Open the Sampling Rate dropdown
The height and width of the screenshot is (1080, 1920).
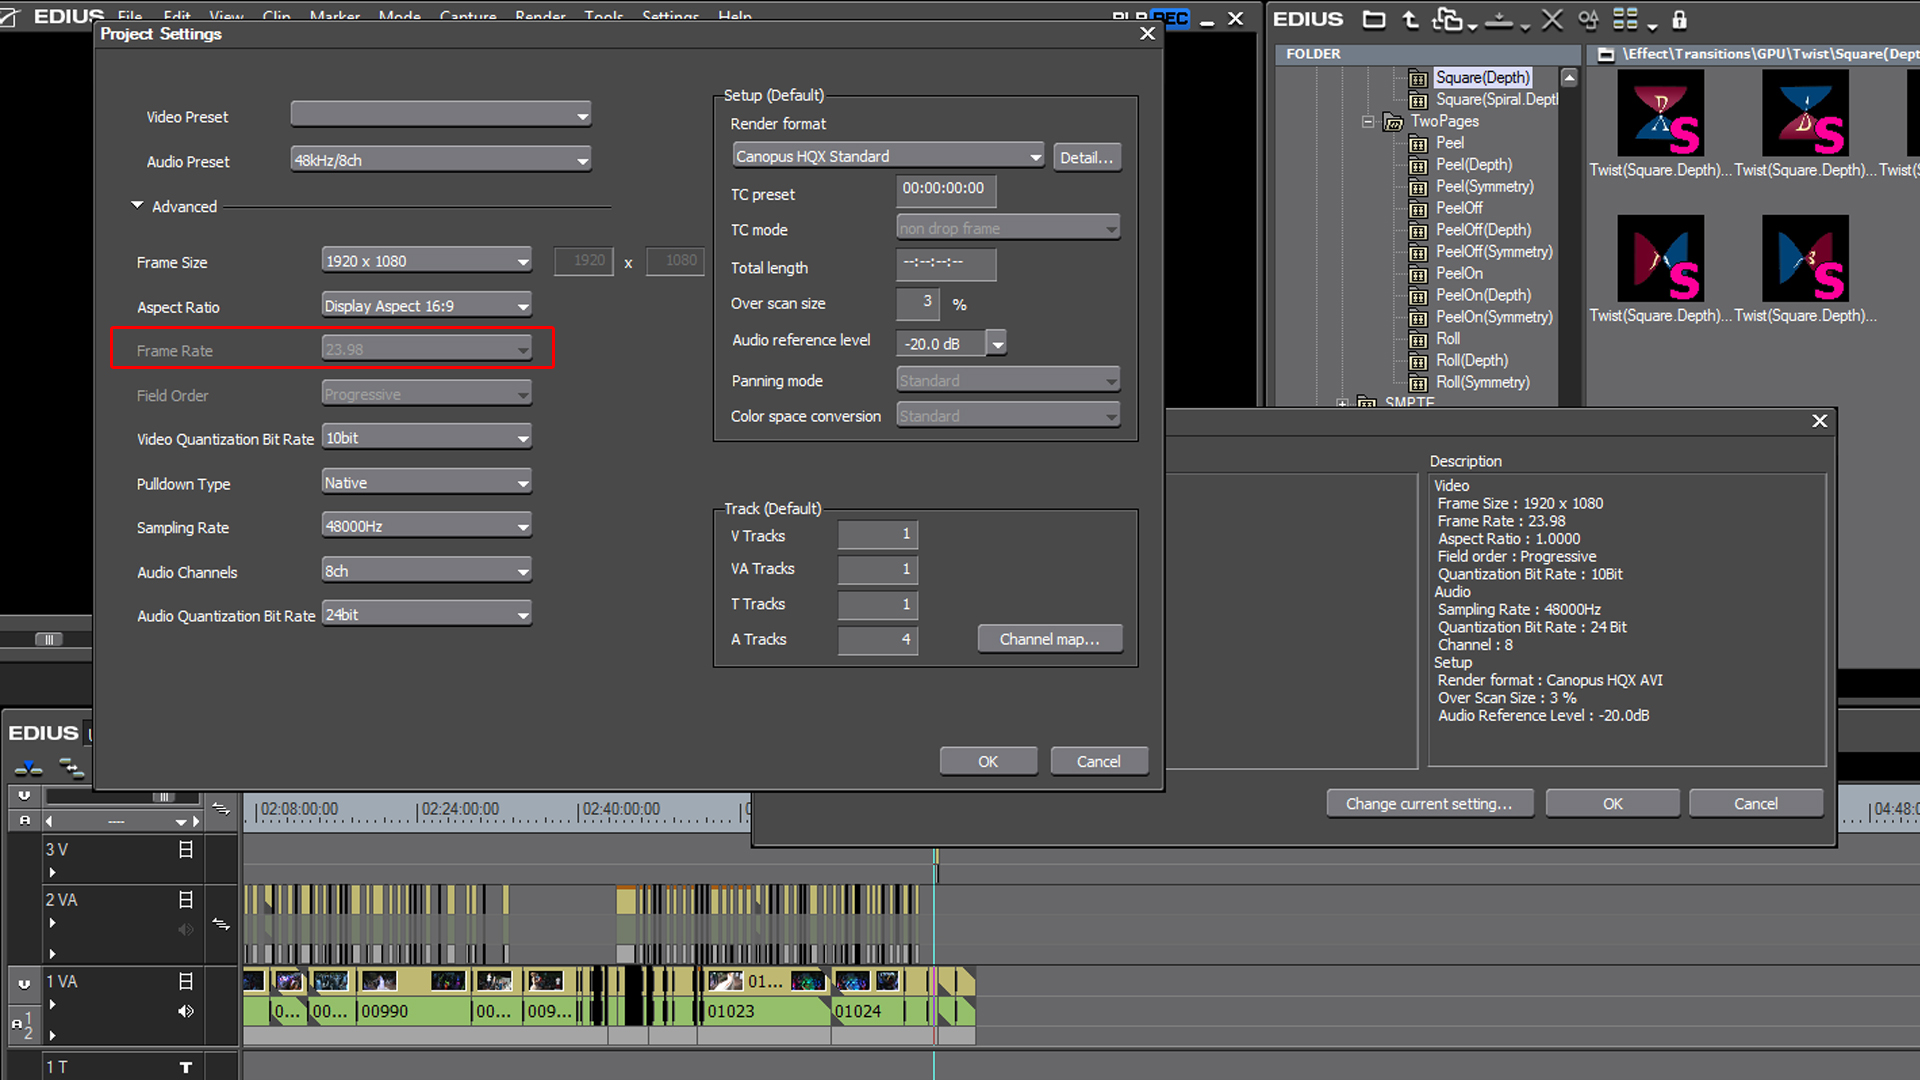427,526
